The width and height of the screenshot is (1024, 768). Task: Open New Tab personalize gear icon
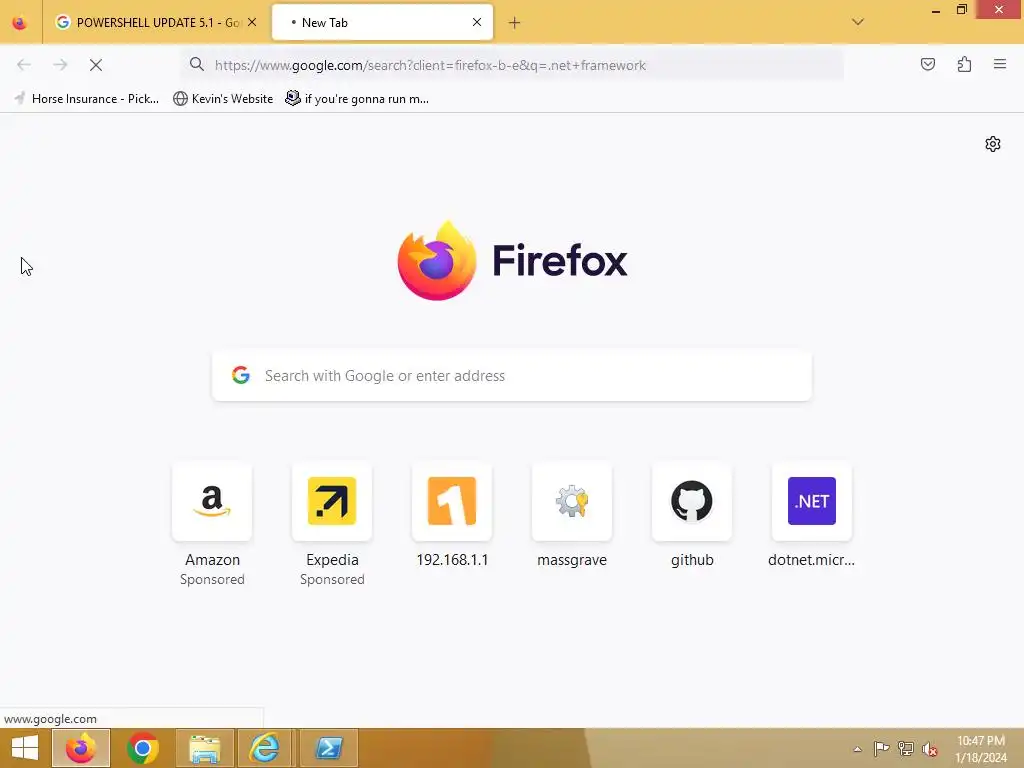point(993,144)
